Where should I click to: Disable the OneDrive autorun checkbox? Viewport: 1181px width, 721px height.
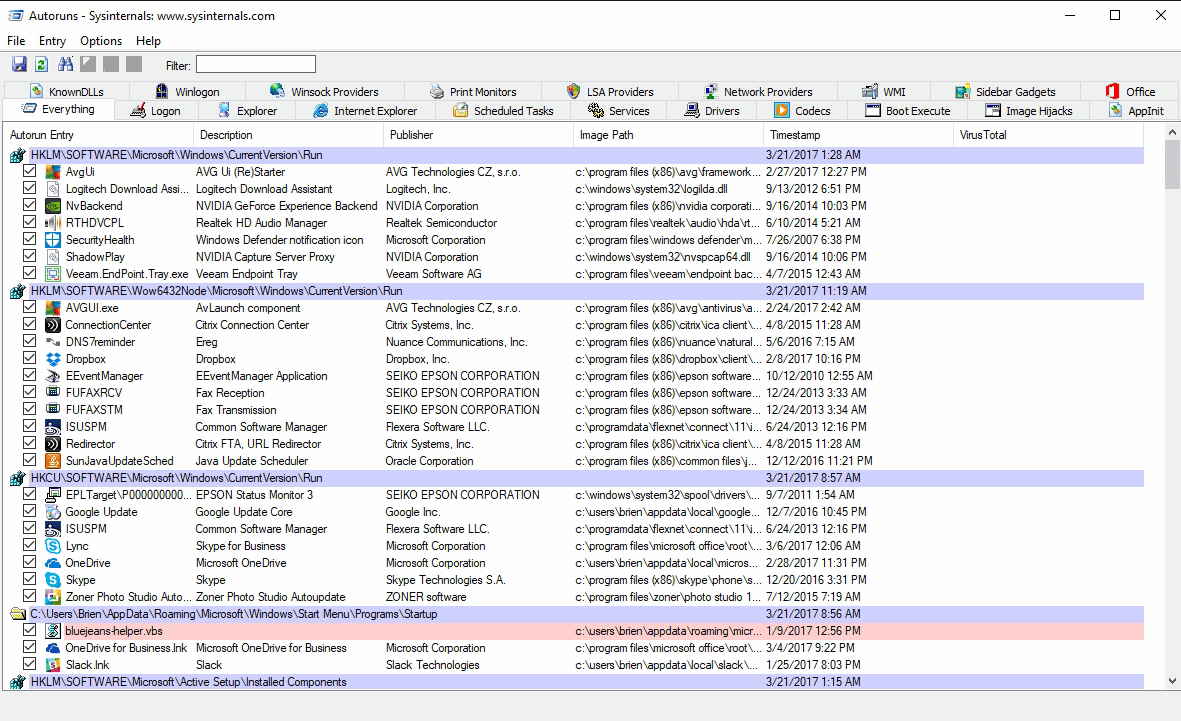click(30, 563)
